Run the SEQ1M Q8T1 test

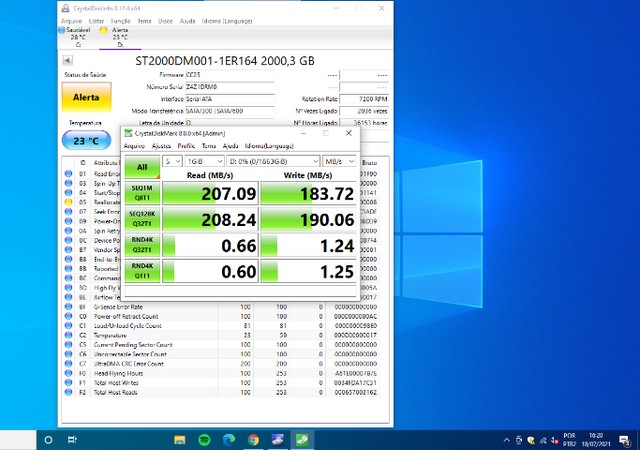(x=142, y=193)
